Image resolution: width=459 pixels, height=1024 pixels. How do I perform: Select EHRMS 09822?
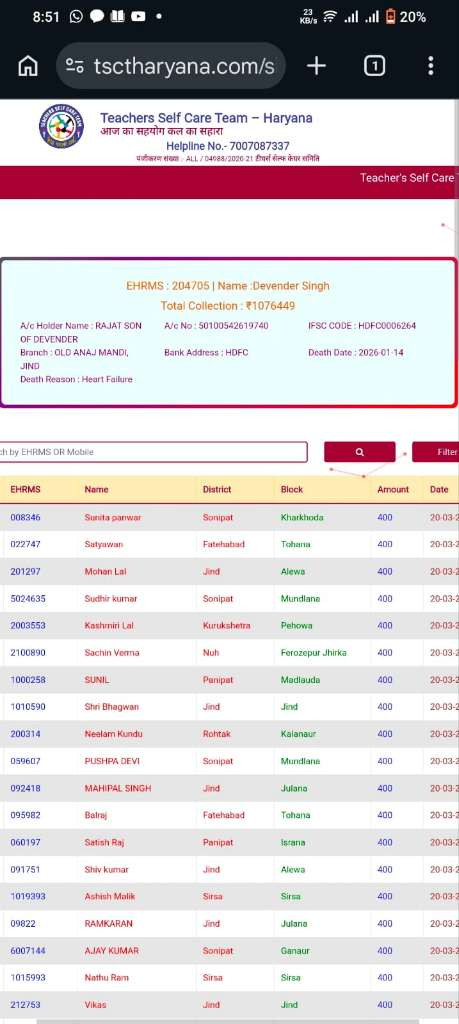[23, 924]
